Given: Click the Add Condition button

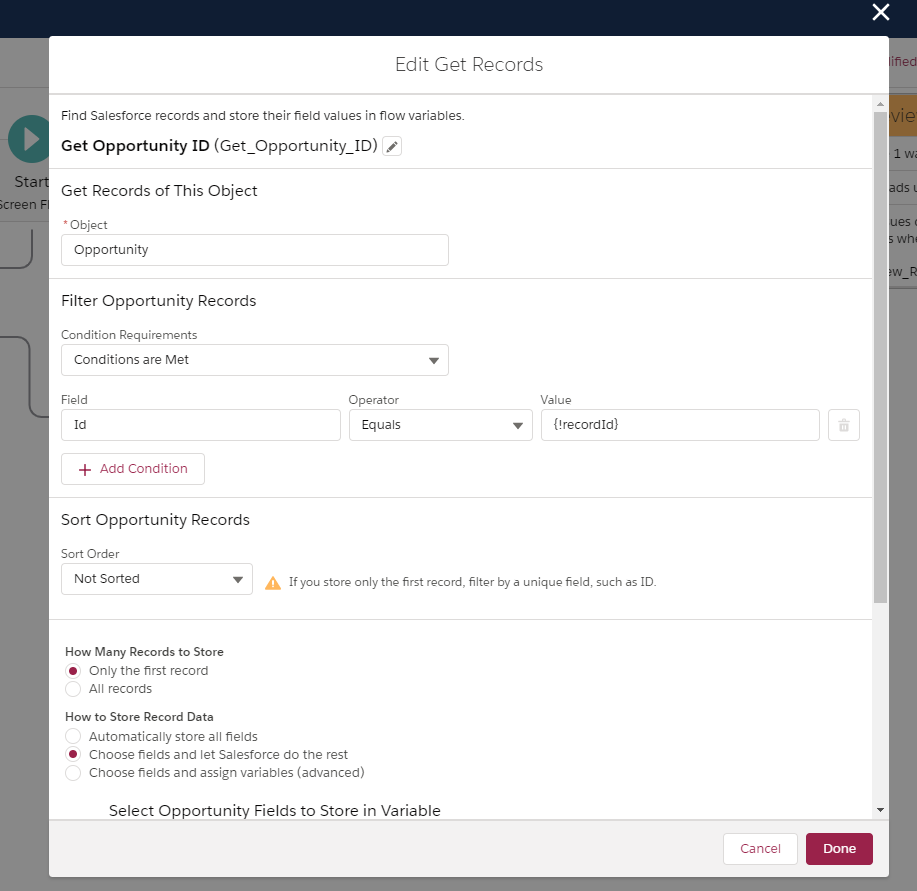Looking at the screenshot, I should pyautogui.click(x=133, y=469).
